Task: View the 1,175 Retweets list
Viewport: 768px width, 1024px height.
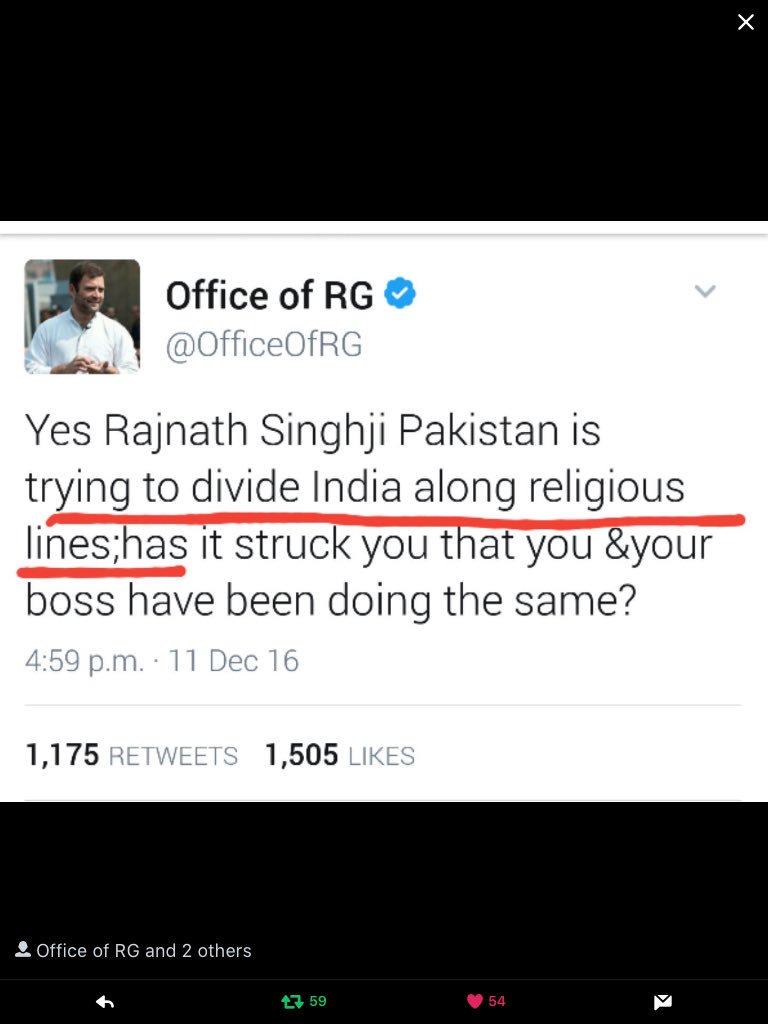Action: [131, 755]
